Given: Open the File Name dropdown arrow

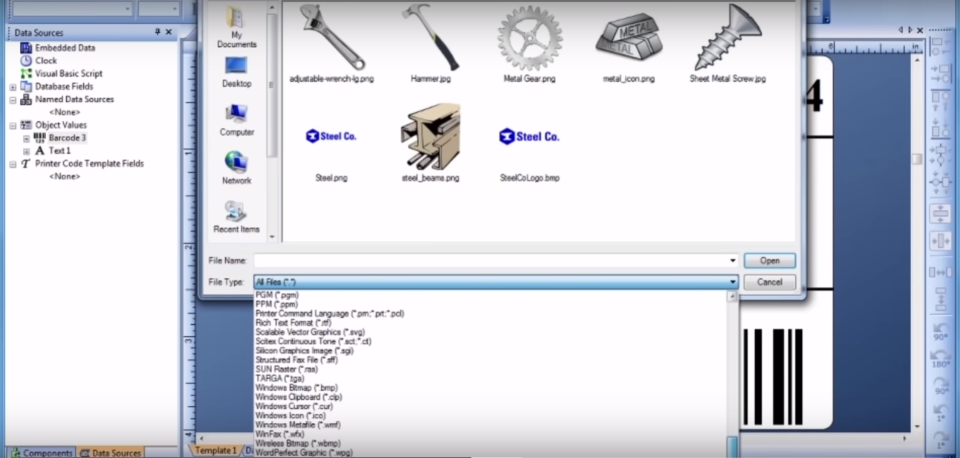Looking at the screenshot, I should [733, 261].
